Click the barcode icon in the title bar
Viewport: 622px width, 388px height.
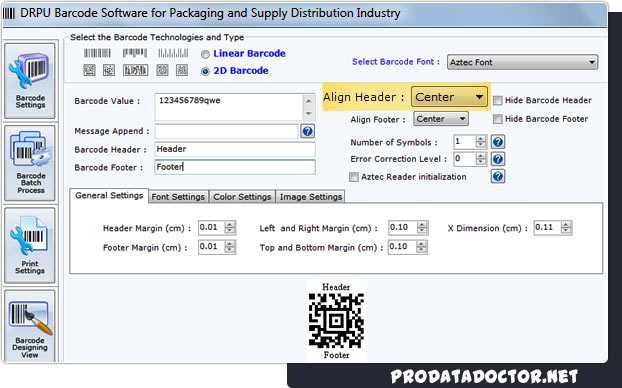(x=9, y=13)
